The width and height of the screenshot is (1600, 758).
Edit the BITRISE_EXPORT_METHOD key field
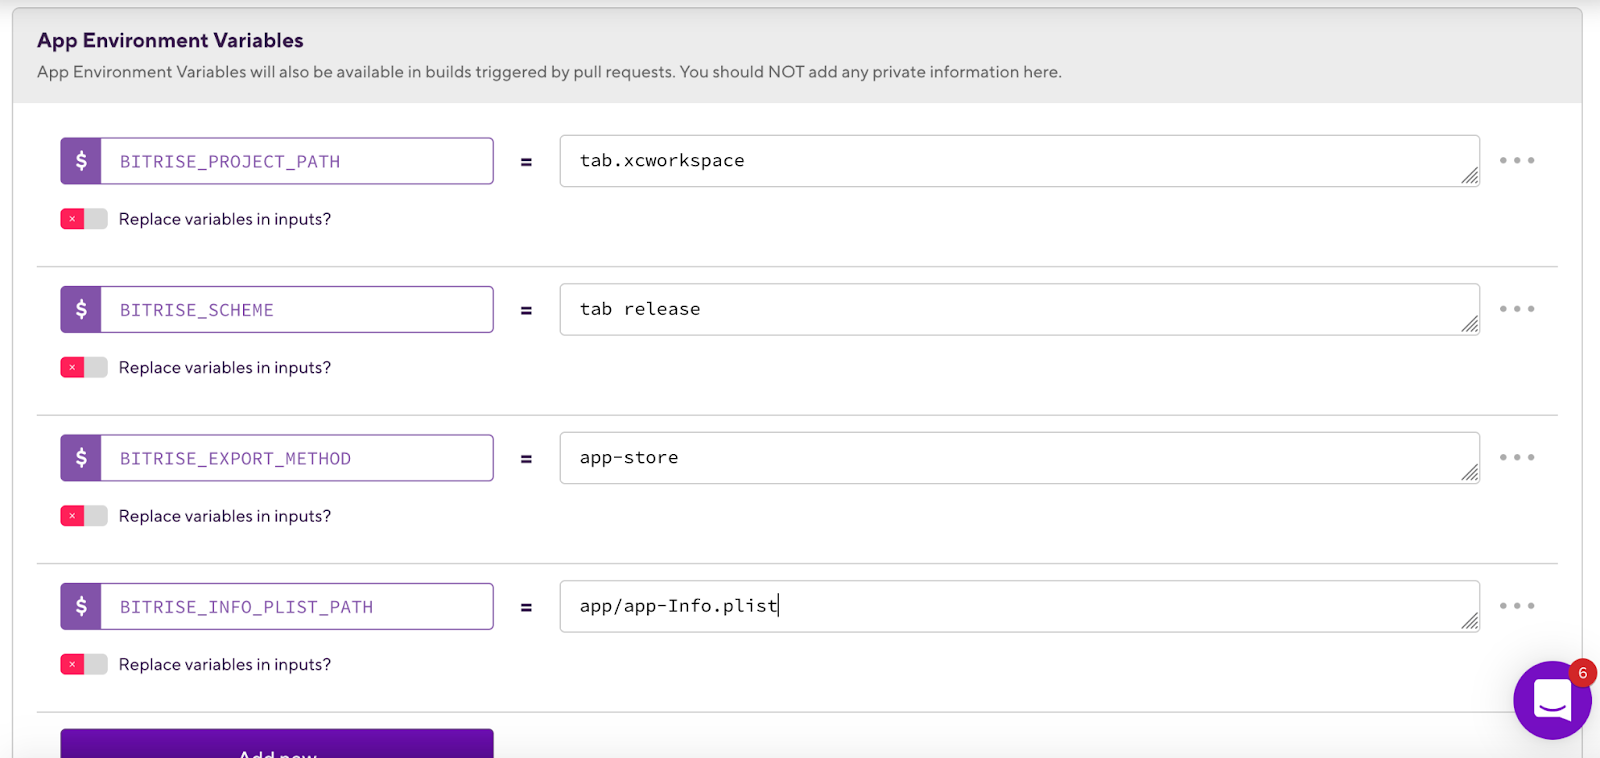[x=297, y=458]
